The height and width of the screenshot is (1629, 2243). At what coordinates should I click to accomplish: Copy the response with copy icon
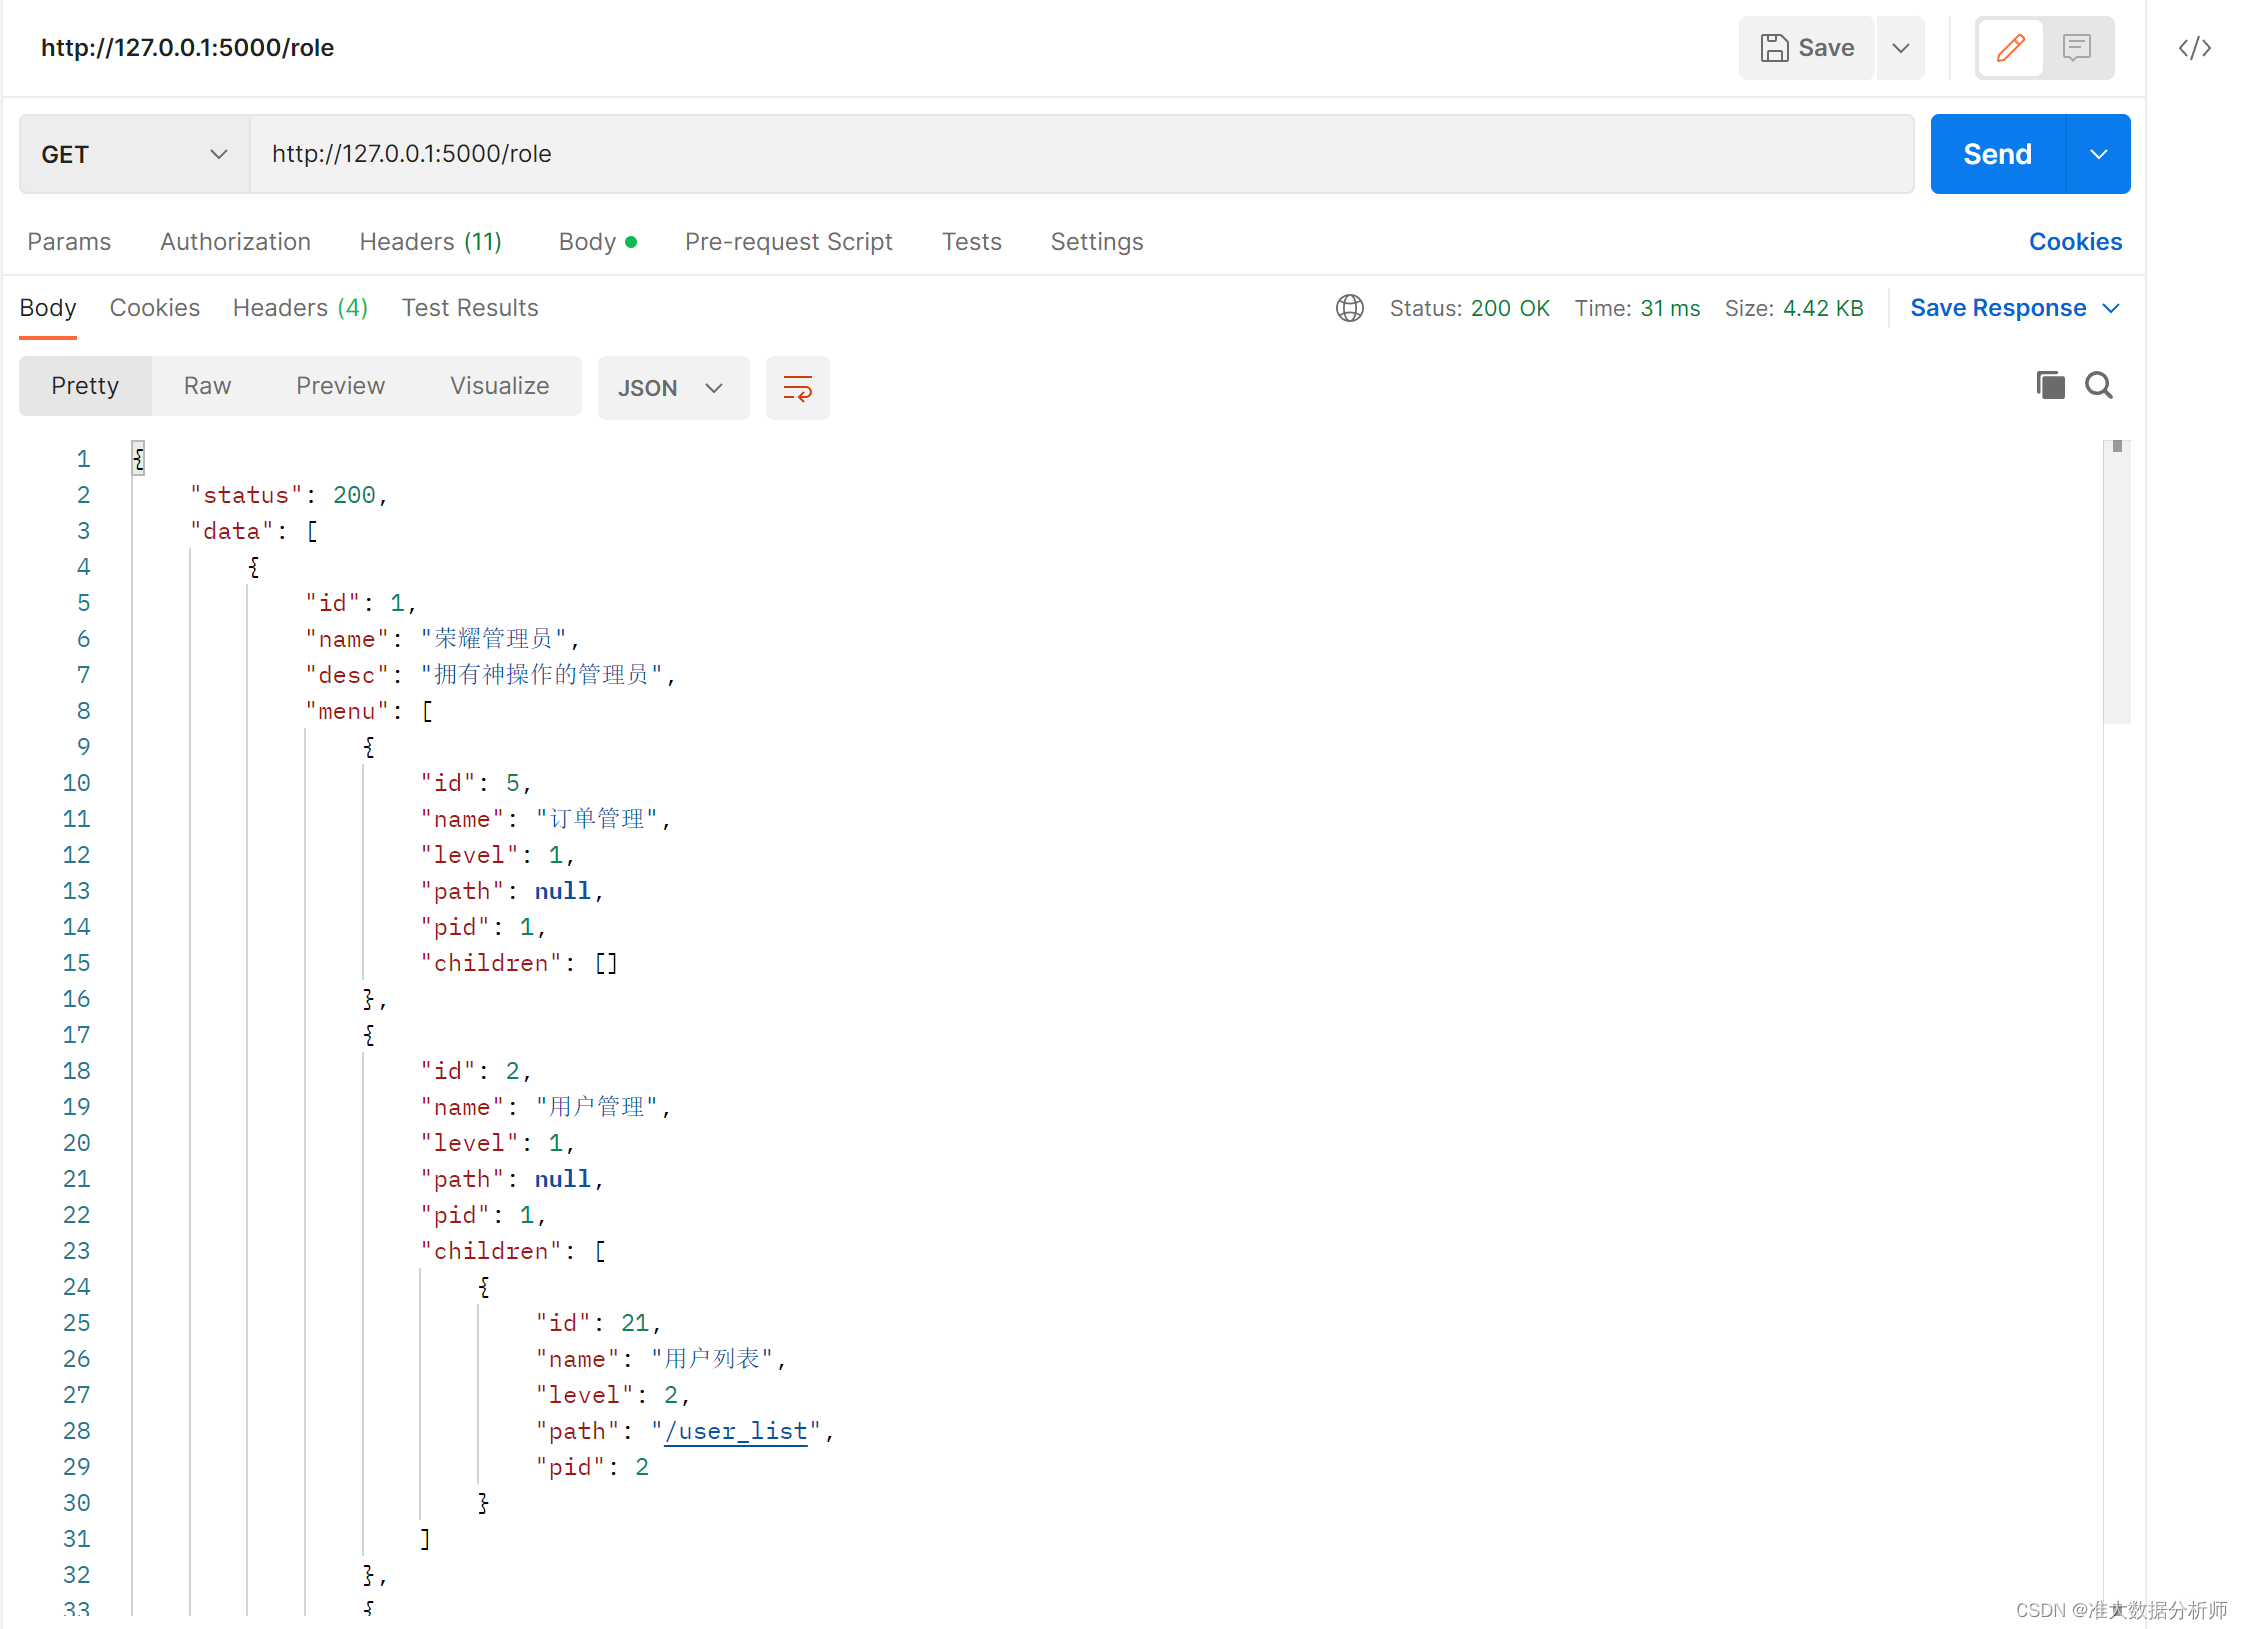coord(2050,385)
